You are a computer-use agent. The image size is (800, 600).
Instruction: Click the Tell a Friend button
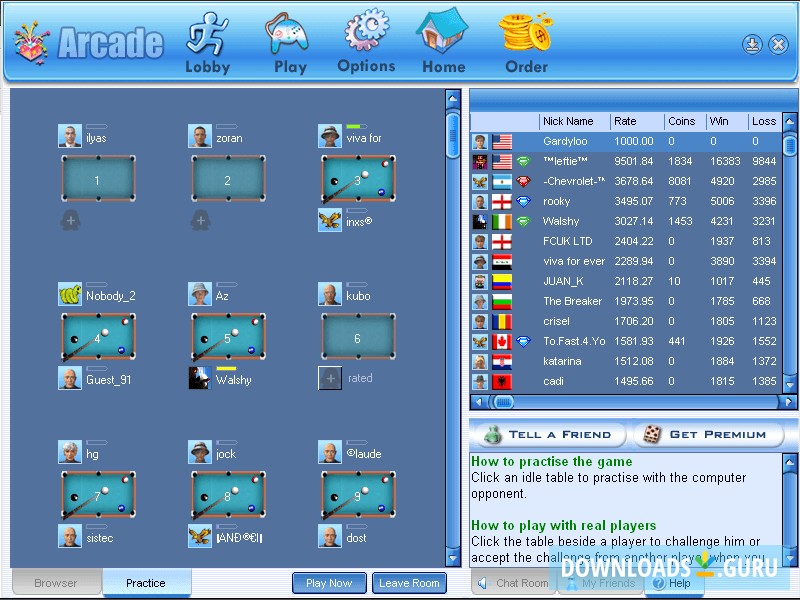tap(550, 434)
